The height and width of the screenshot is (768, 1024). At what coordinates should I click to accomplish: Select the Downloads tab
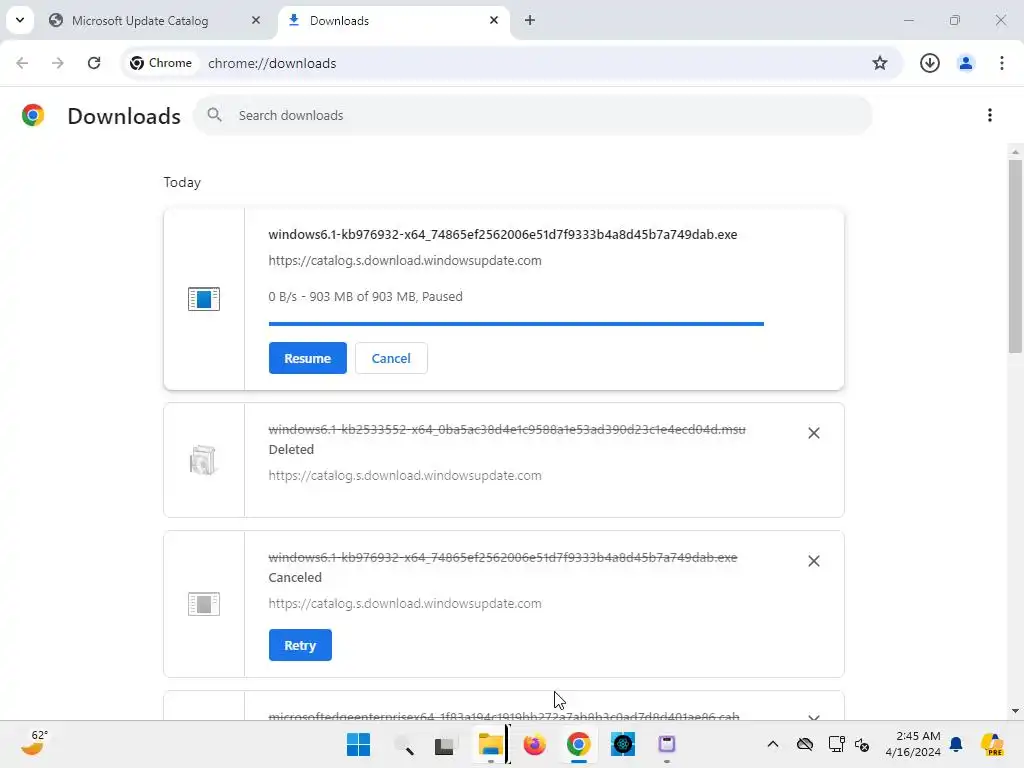(x=338, y=21)
